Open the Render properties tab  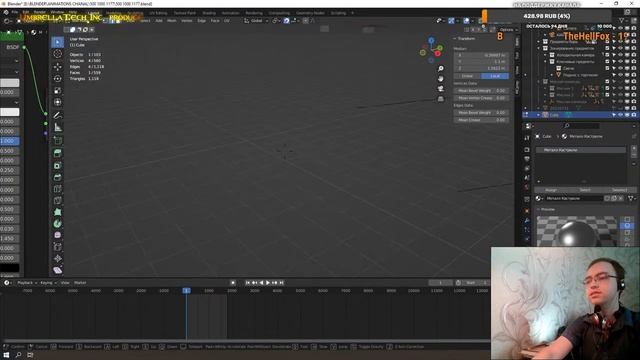[527, 149]
